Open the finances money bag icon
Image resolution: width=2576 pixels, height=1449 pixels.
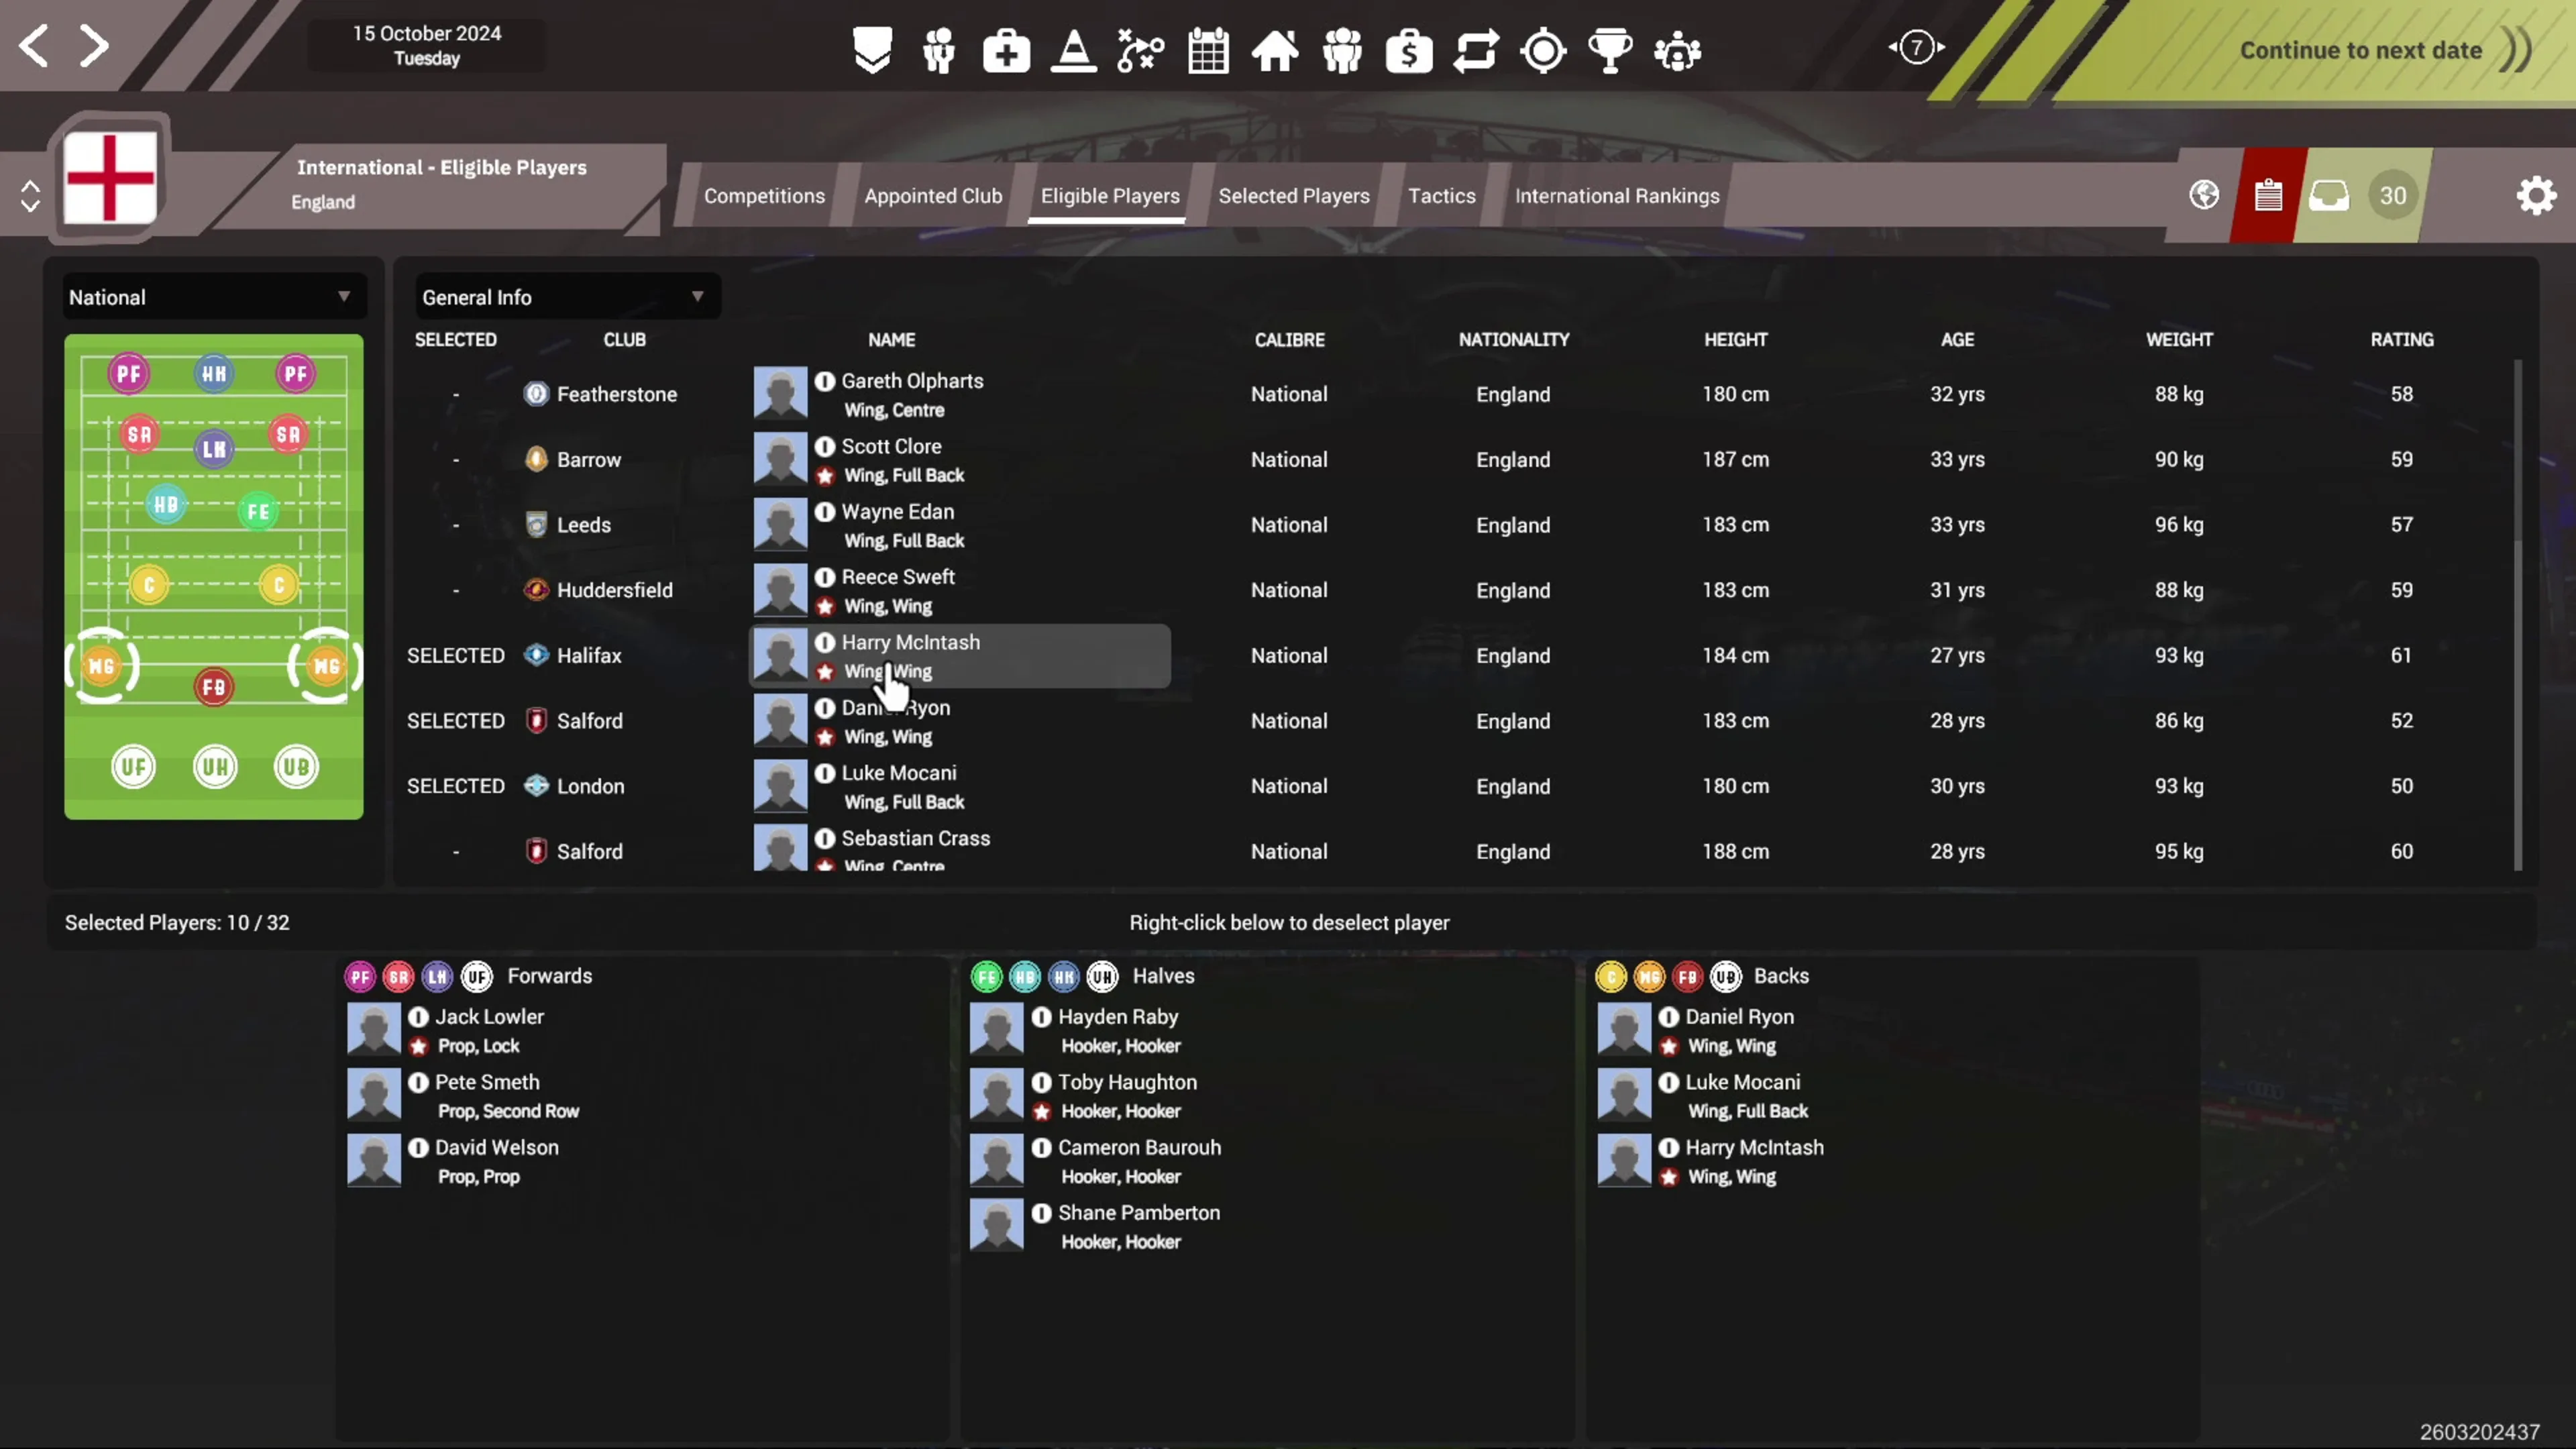tap(1409, 50)
